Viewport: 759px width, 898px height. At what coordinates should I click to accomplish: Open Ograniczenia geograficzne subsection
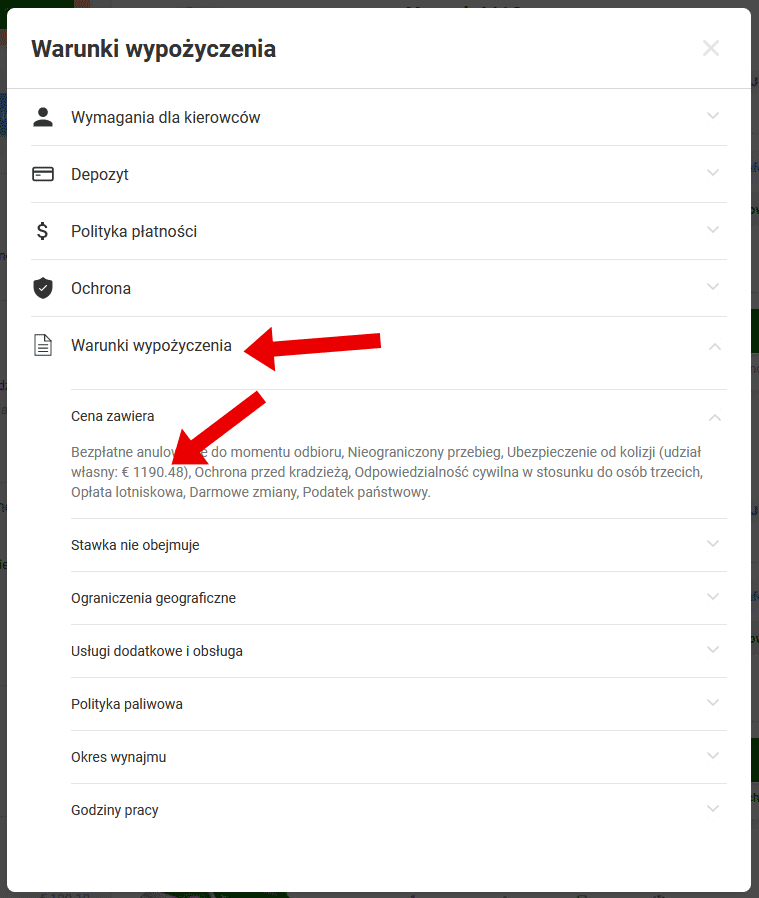(x=399, y=598)
